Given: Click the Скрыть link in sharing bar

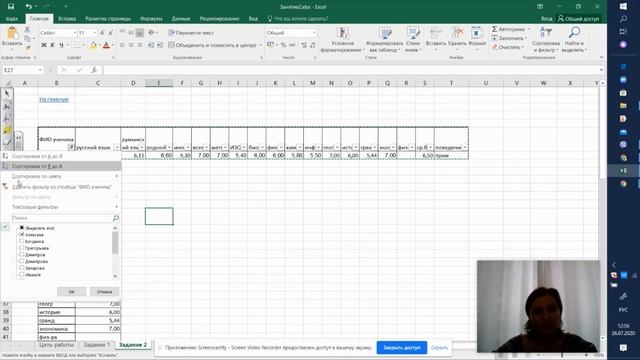Looking at the screenshot, I should (x=439, y=348).
